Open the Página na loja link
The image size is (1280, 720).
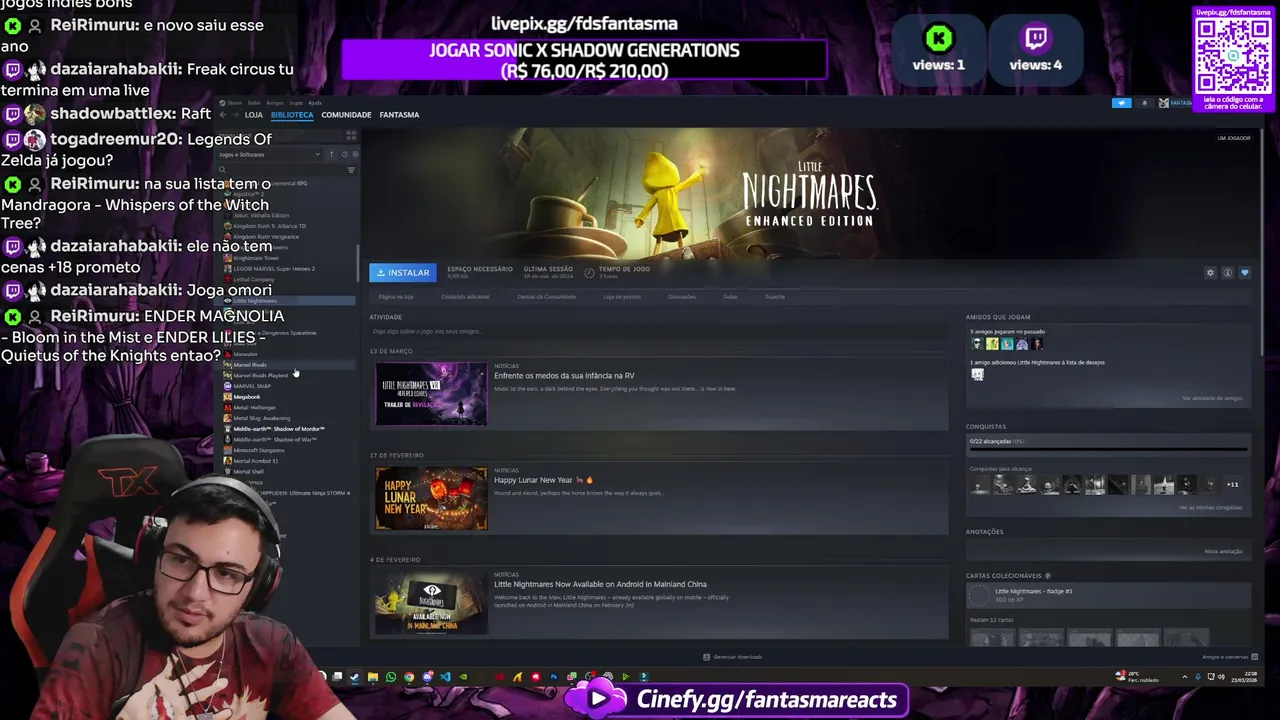395,297
